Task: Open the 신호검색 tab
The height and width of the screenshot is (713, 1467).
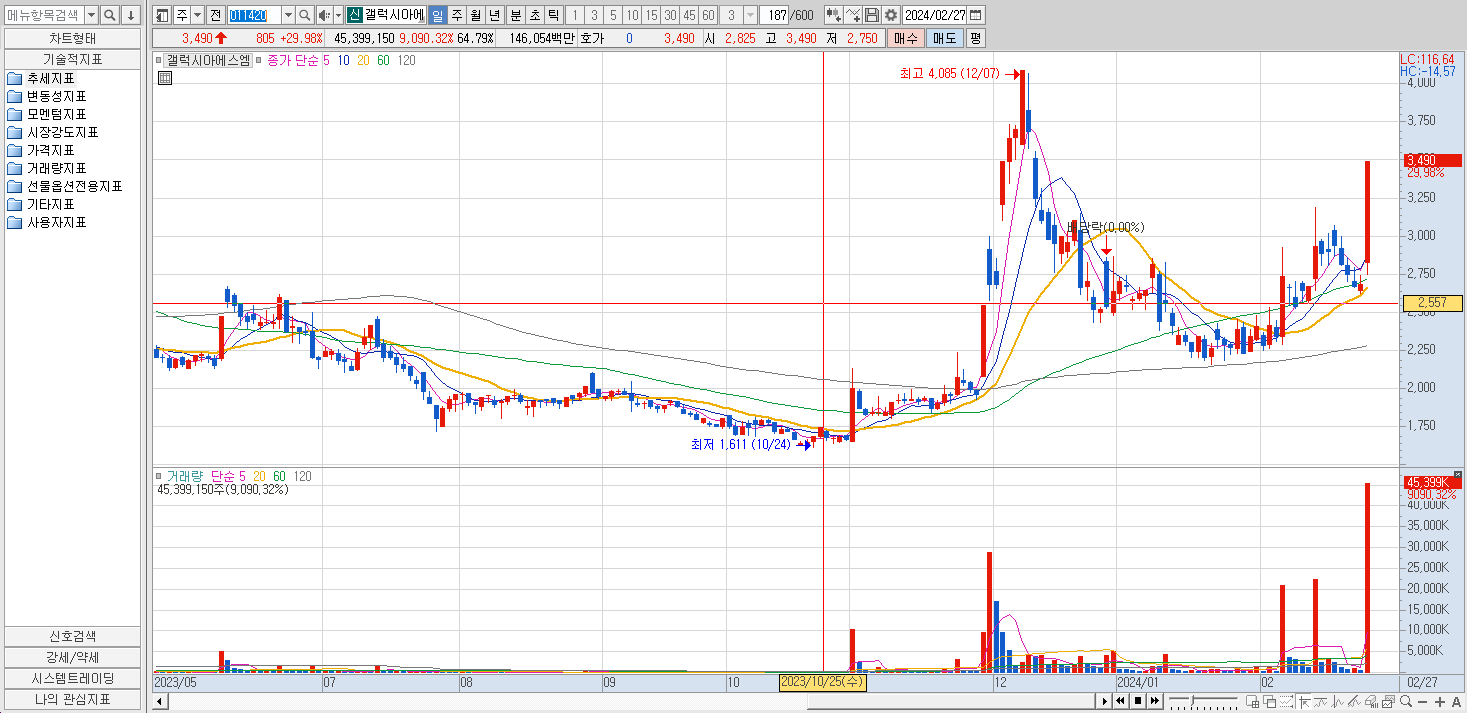Action: click(72, 636)
